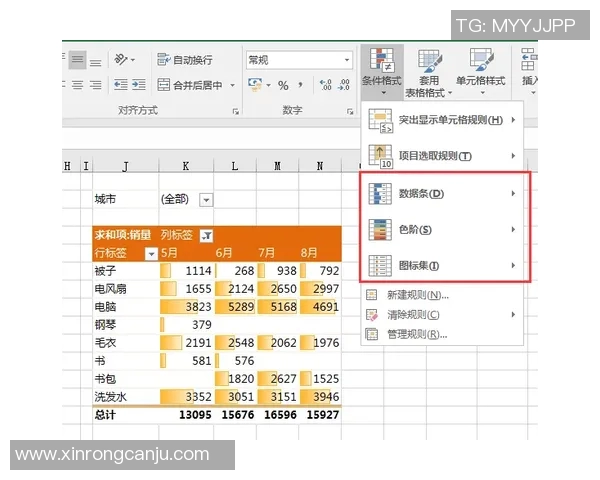Apply percent style format
The image size is (600, 480).
pos(283,85)
